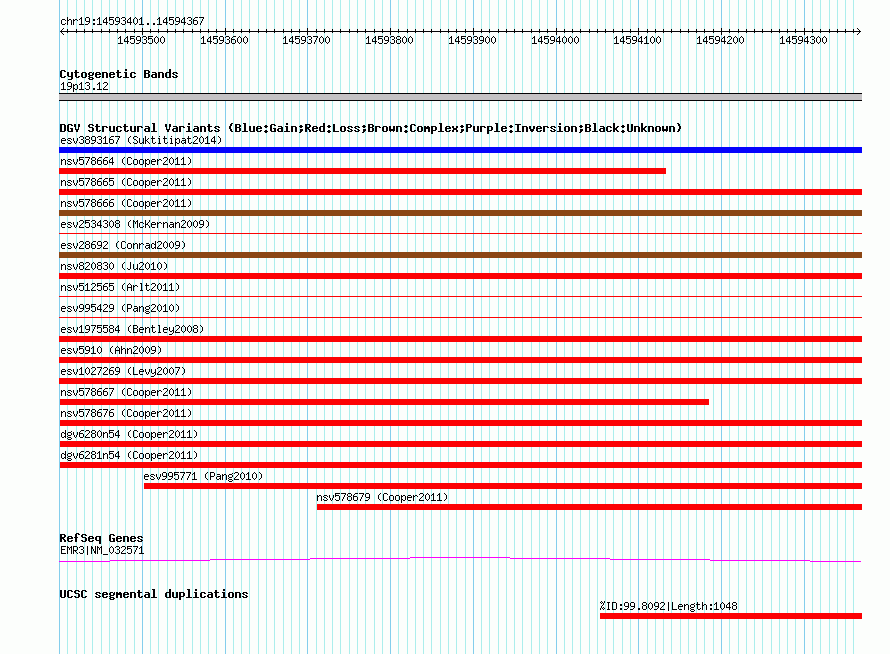The image size is (890, 654).
Task: Select the magenta EMR3 gene line
Action: (460, 560)
